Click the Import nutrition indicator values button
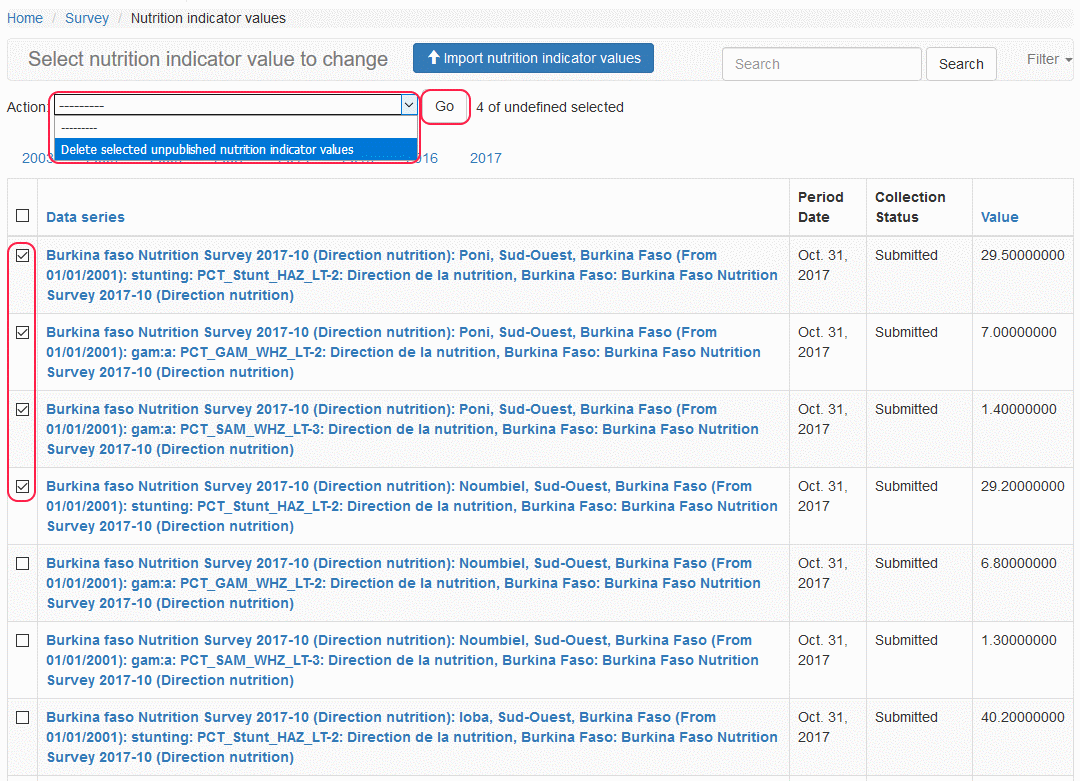The width and height of the screenshot is (1080, 781). click(533, 58)
